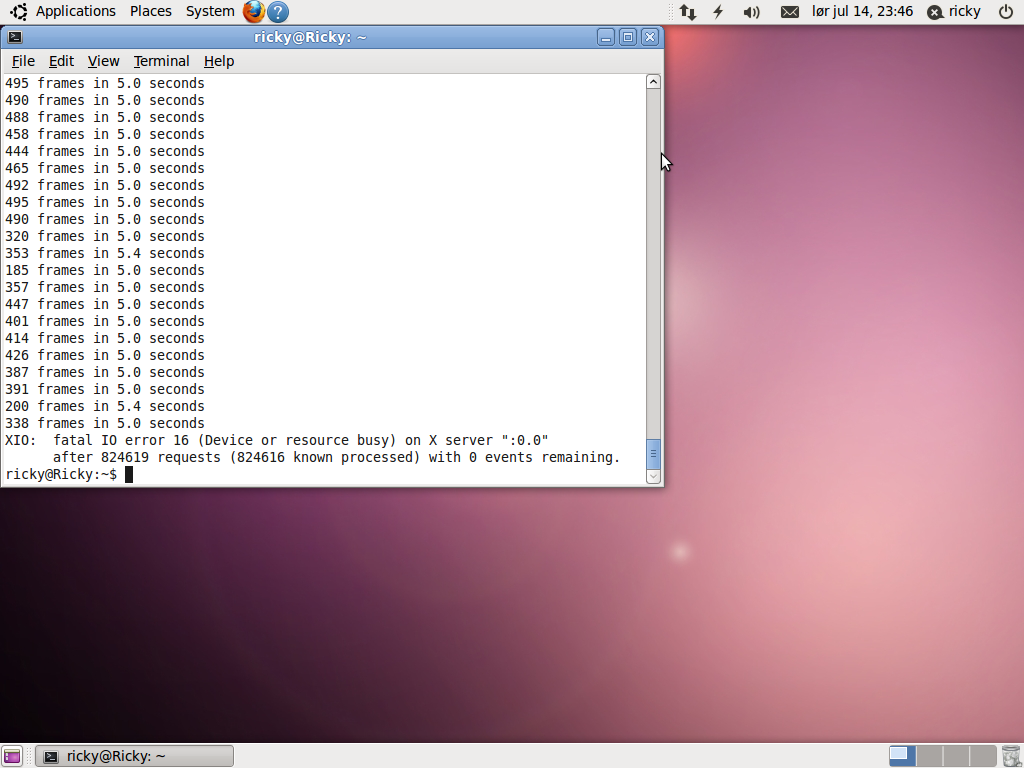Screen dimensions: 1024x768
Task: Open the Places menu
Action: [151, 12]
